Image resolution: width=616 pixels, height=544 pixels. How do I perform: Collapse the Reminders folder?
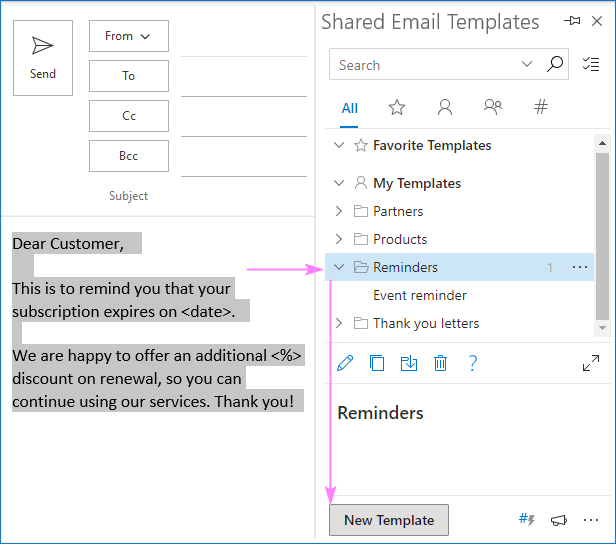click(339, 267)
